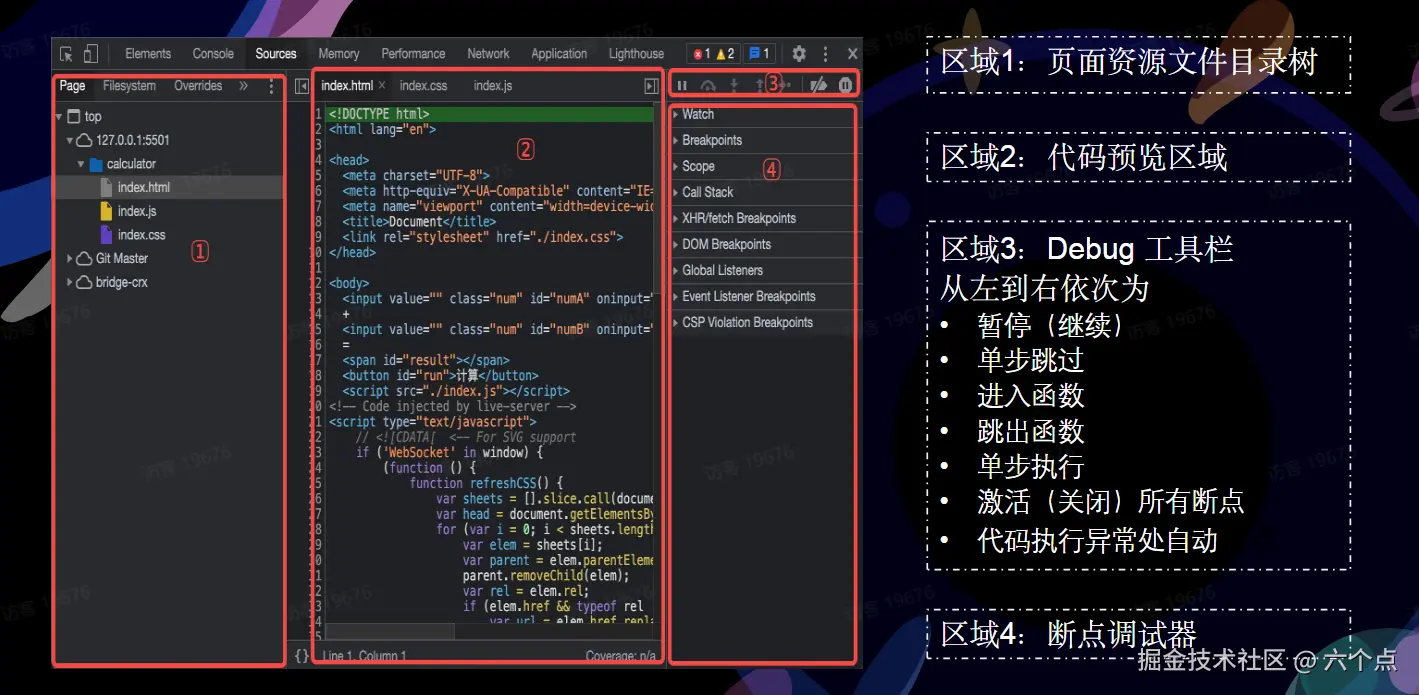Click the blue calculator folder icon
1419x695 pixels.
96,165
